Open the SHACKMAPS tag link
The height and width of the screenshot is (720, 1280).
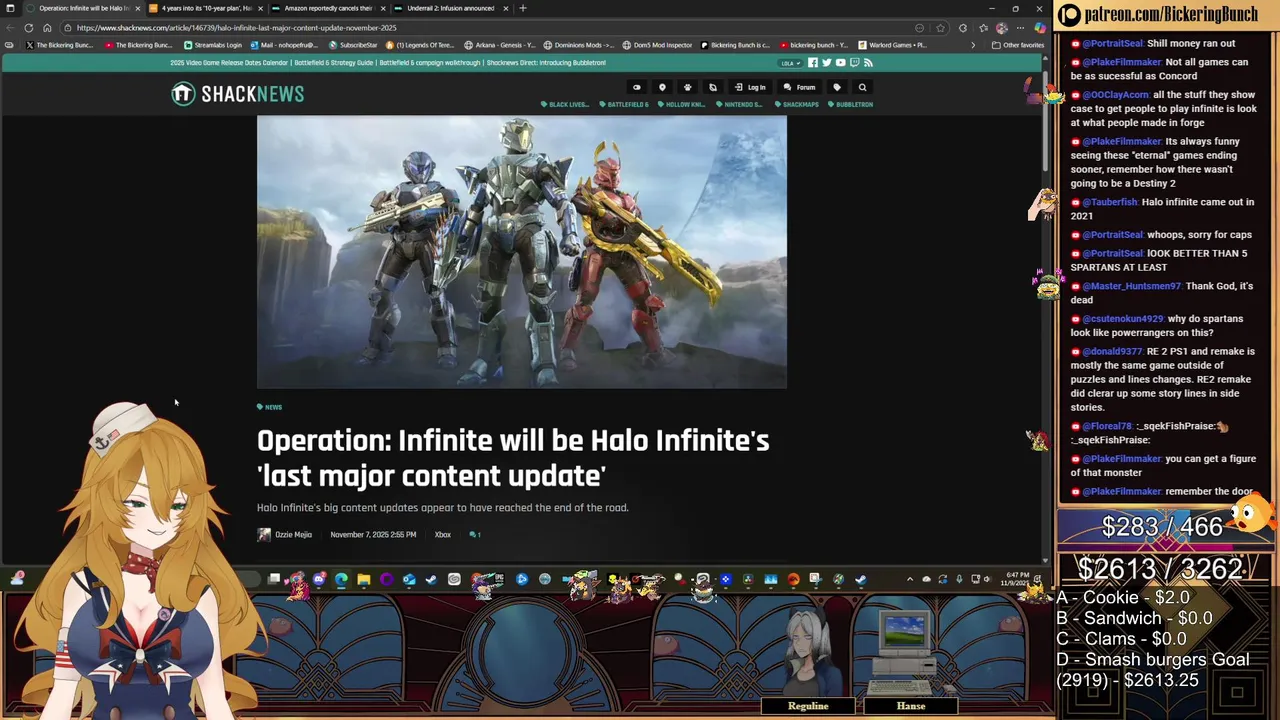point(796,104)
